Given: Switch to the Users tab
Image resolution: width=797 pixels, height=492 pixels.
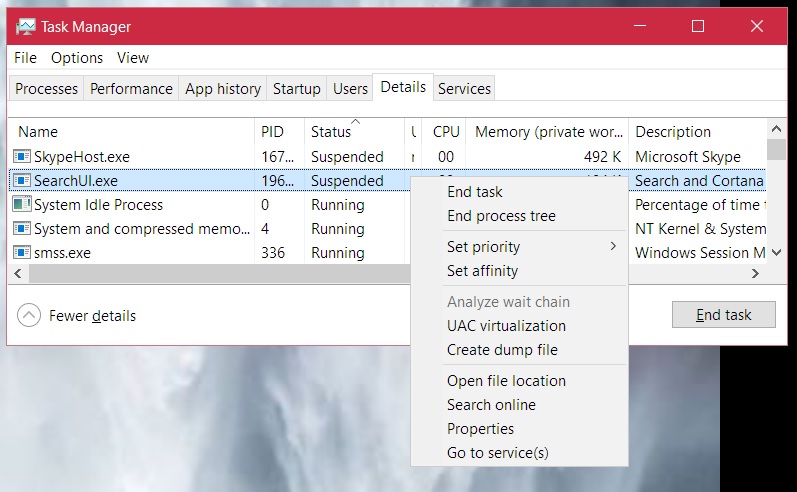Looking at the screenshot, I should 350,88.
